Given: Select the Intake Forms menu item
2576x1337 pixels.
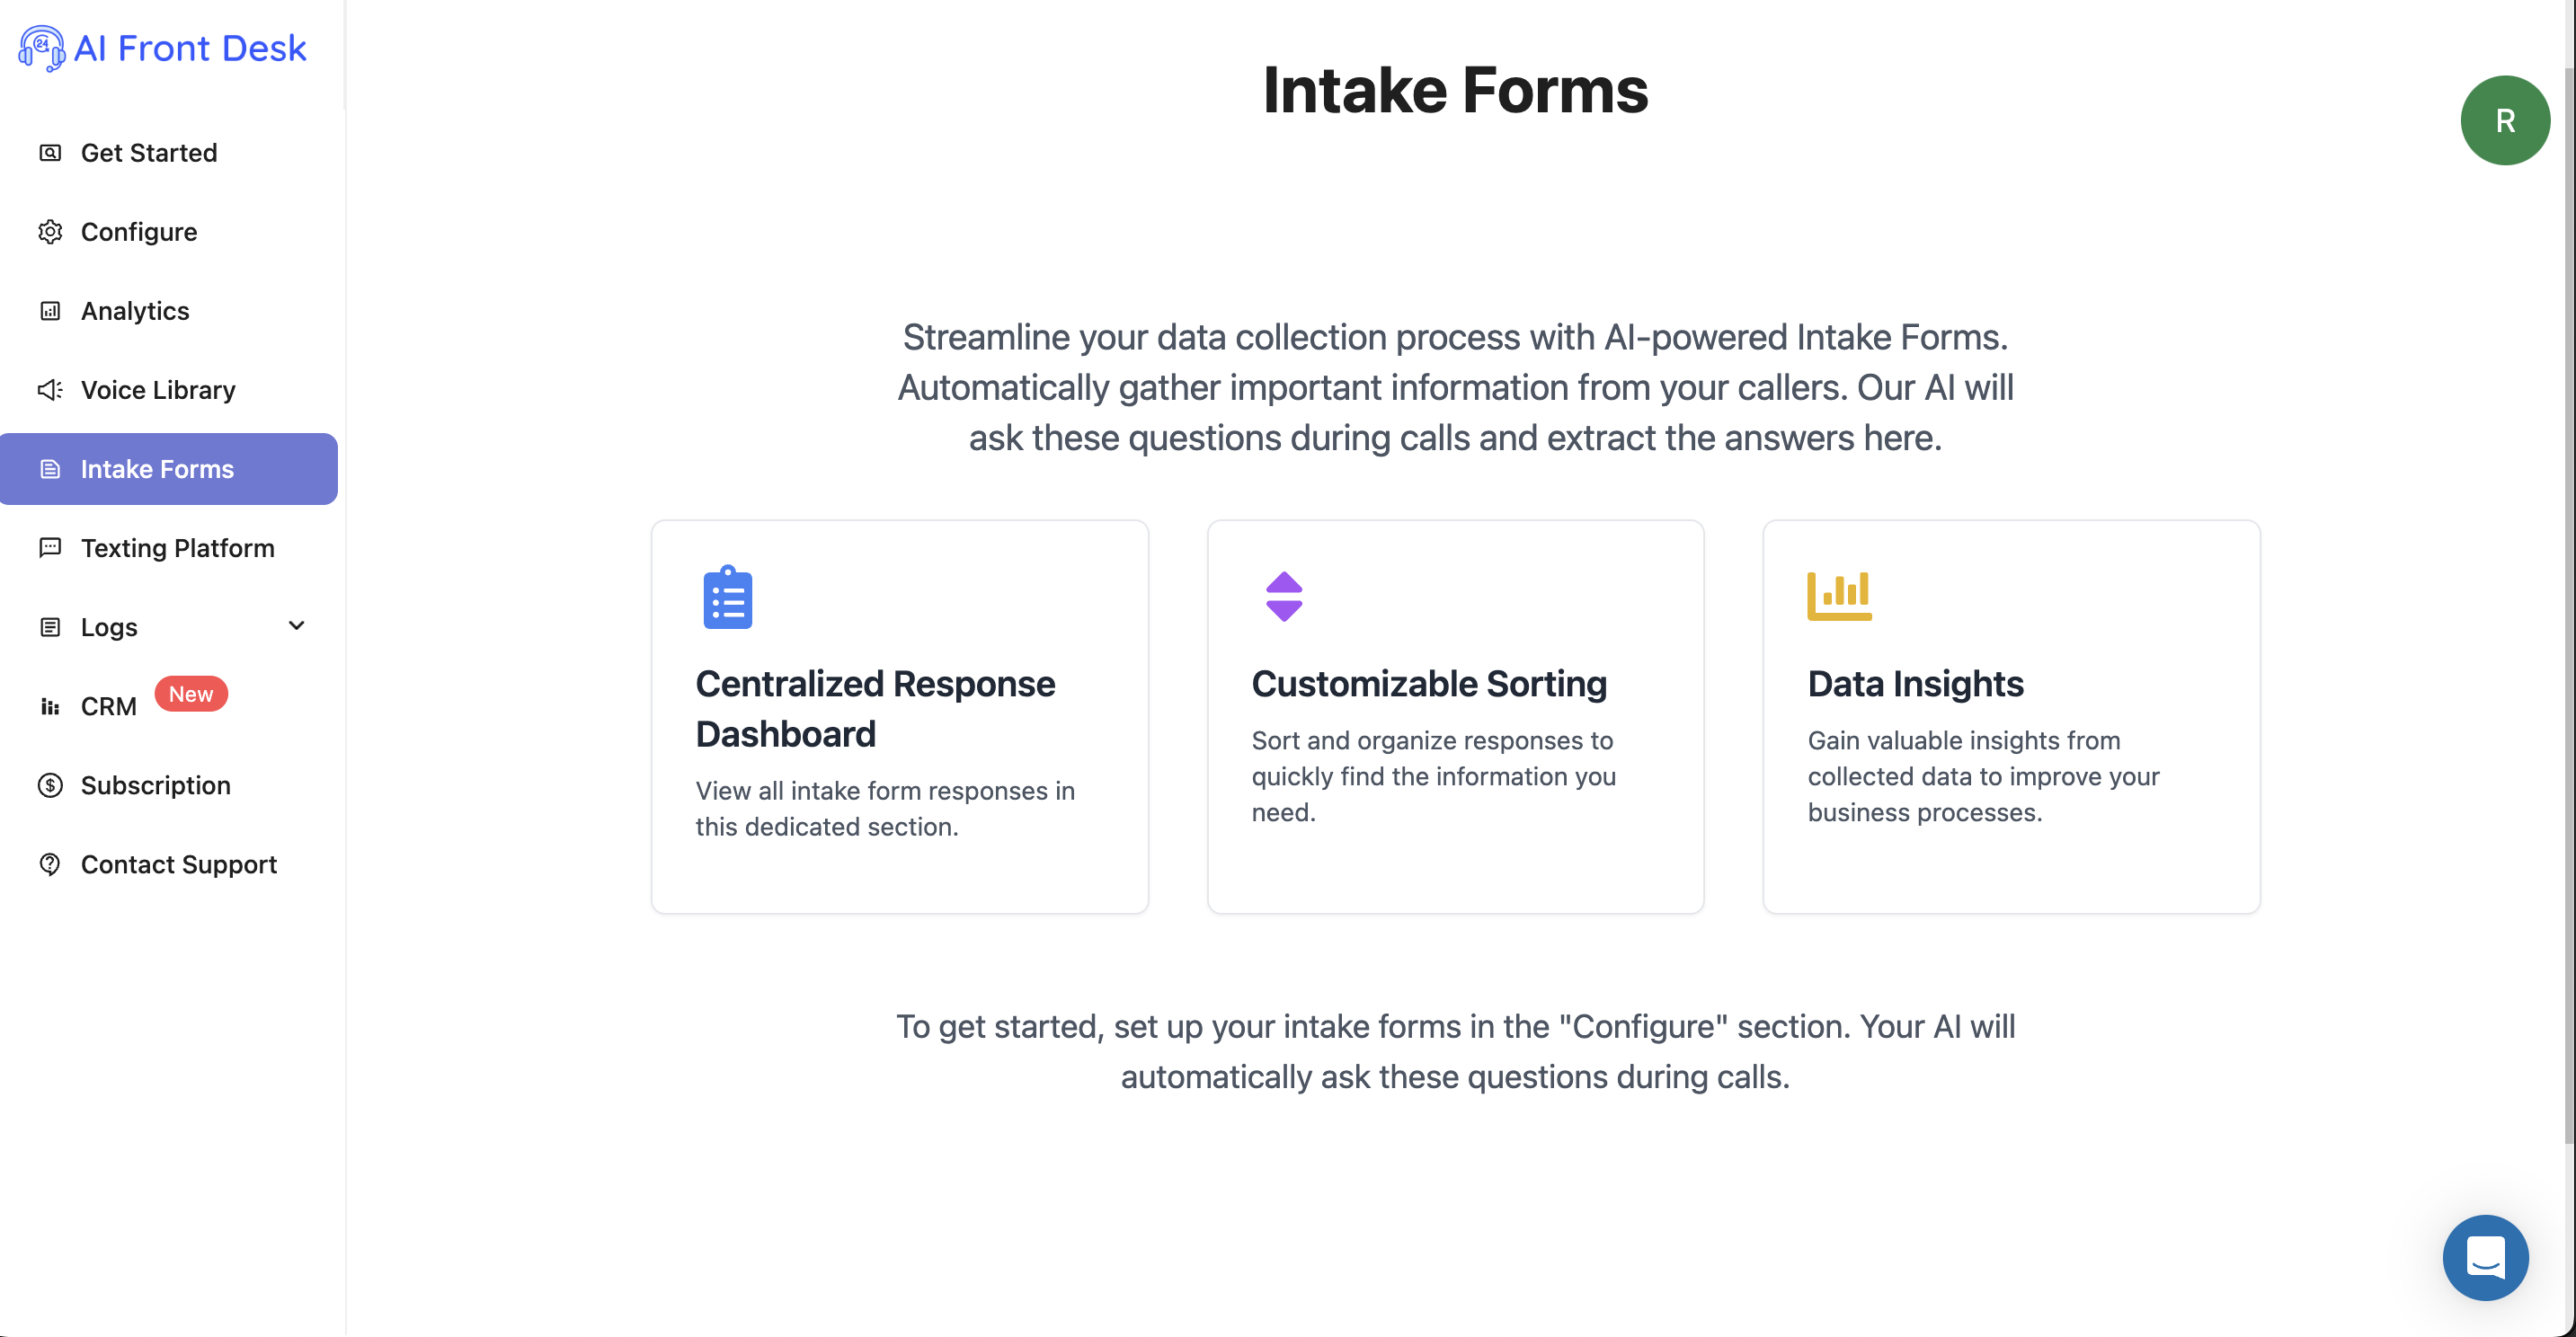Looking at the screenshot, I should point(168,469).
